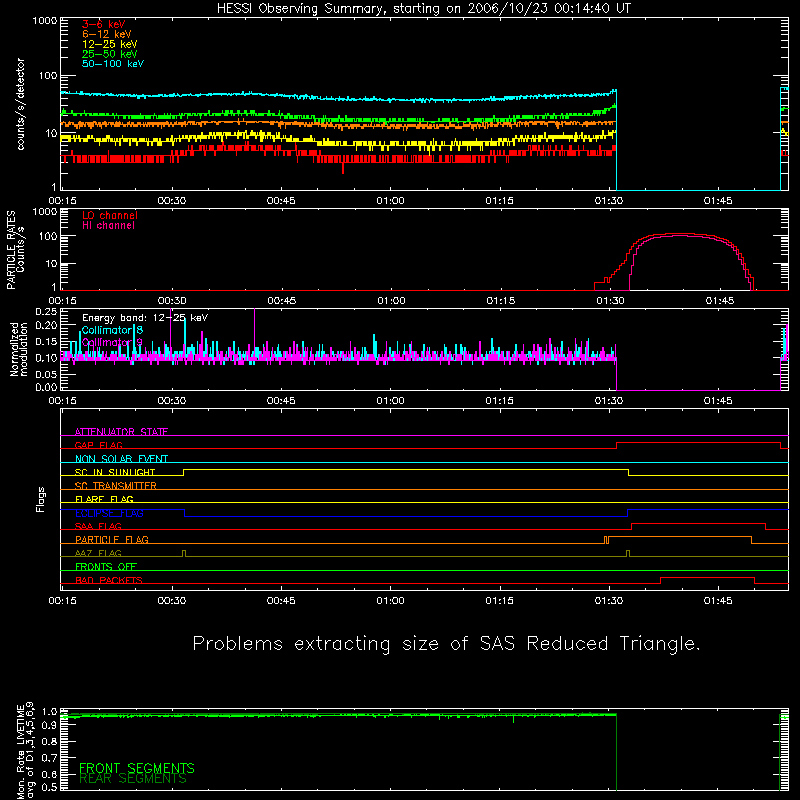This screenshot has height=800, width=800.
Task: Click the HI channel legend label
Action: coord(108,226)
